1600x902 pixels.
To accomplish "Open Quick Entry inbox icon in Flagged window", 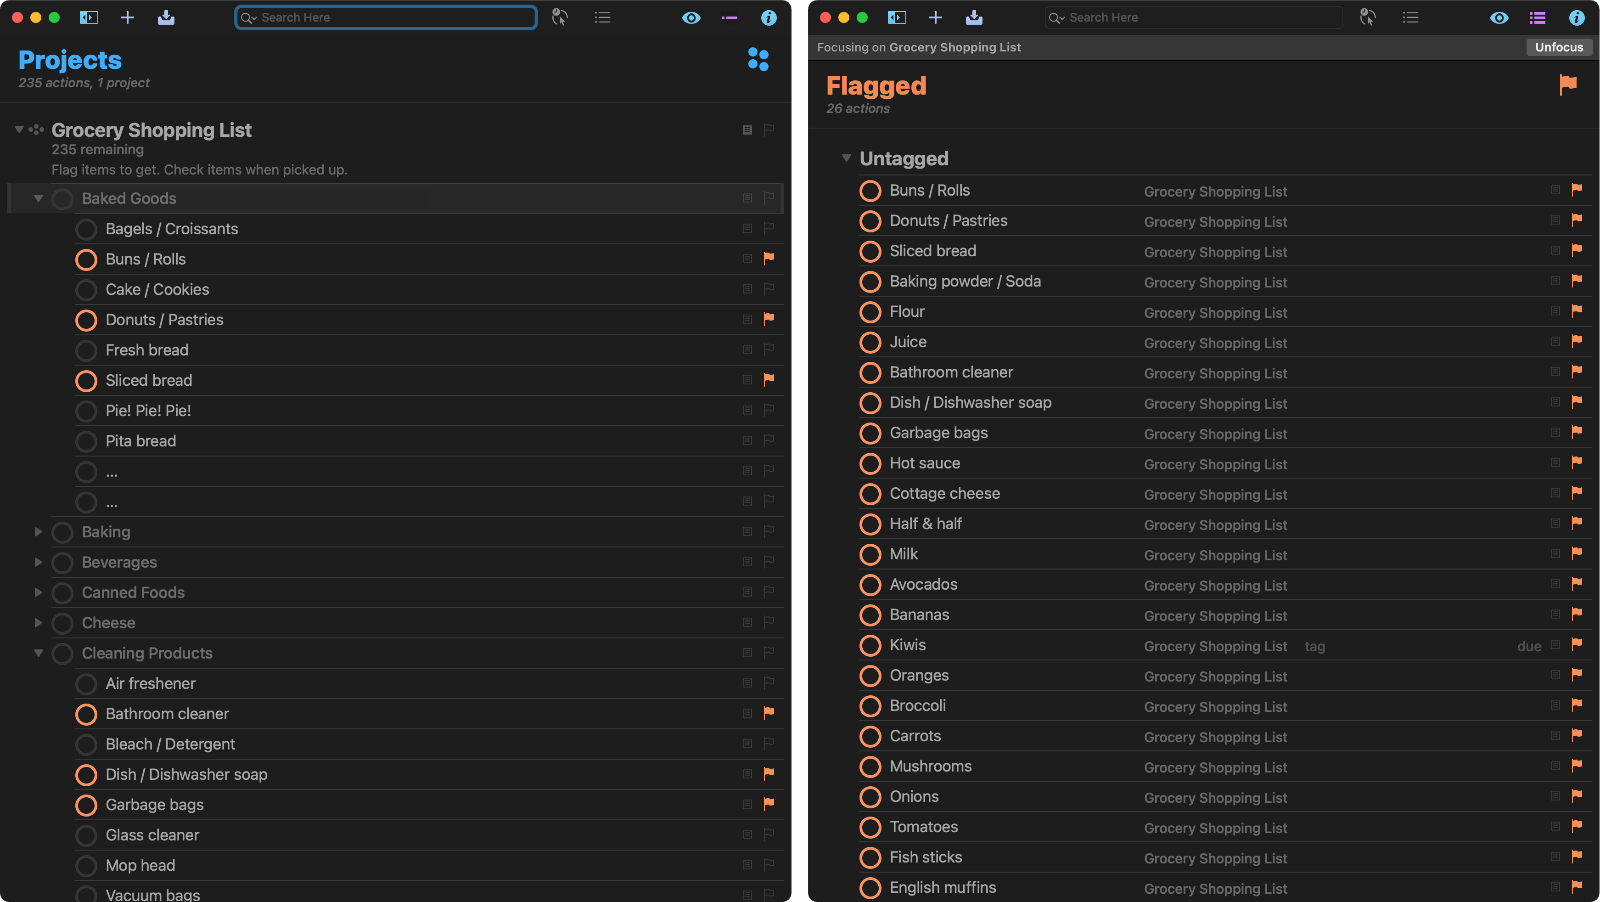I will pyautogui.click(x=974, y=17).
